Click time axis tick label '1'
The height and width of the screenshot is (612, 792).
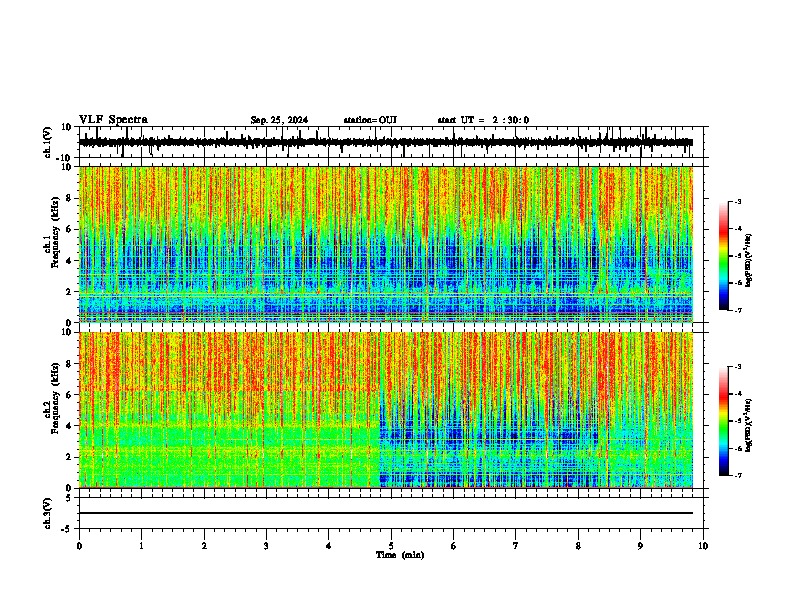[x=141, y=546]
